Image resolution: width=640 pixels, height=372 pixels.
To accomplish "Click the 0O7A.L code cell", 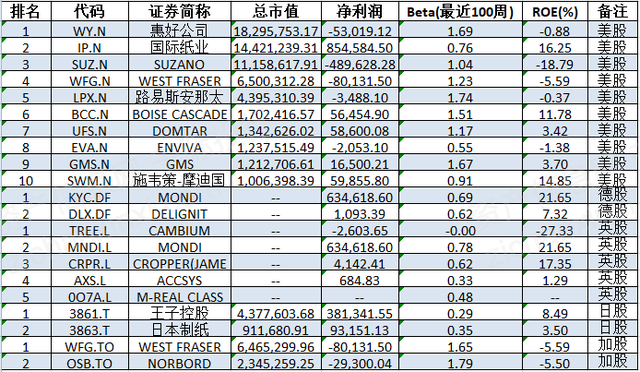I will click(x=90, y=297).
